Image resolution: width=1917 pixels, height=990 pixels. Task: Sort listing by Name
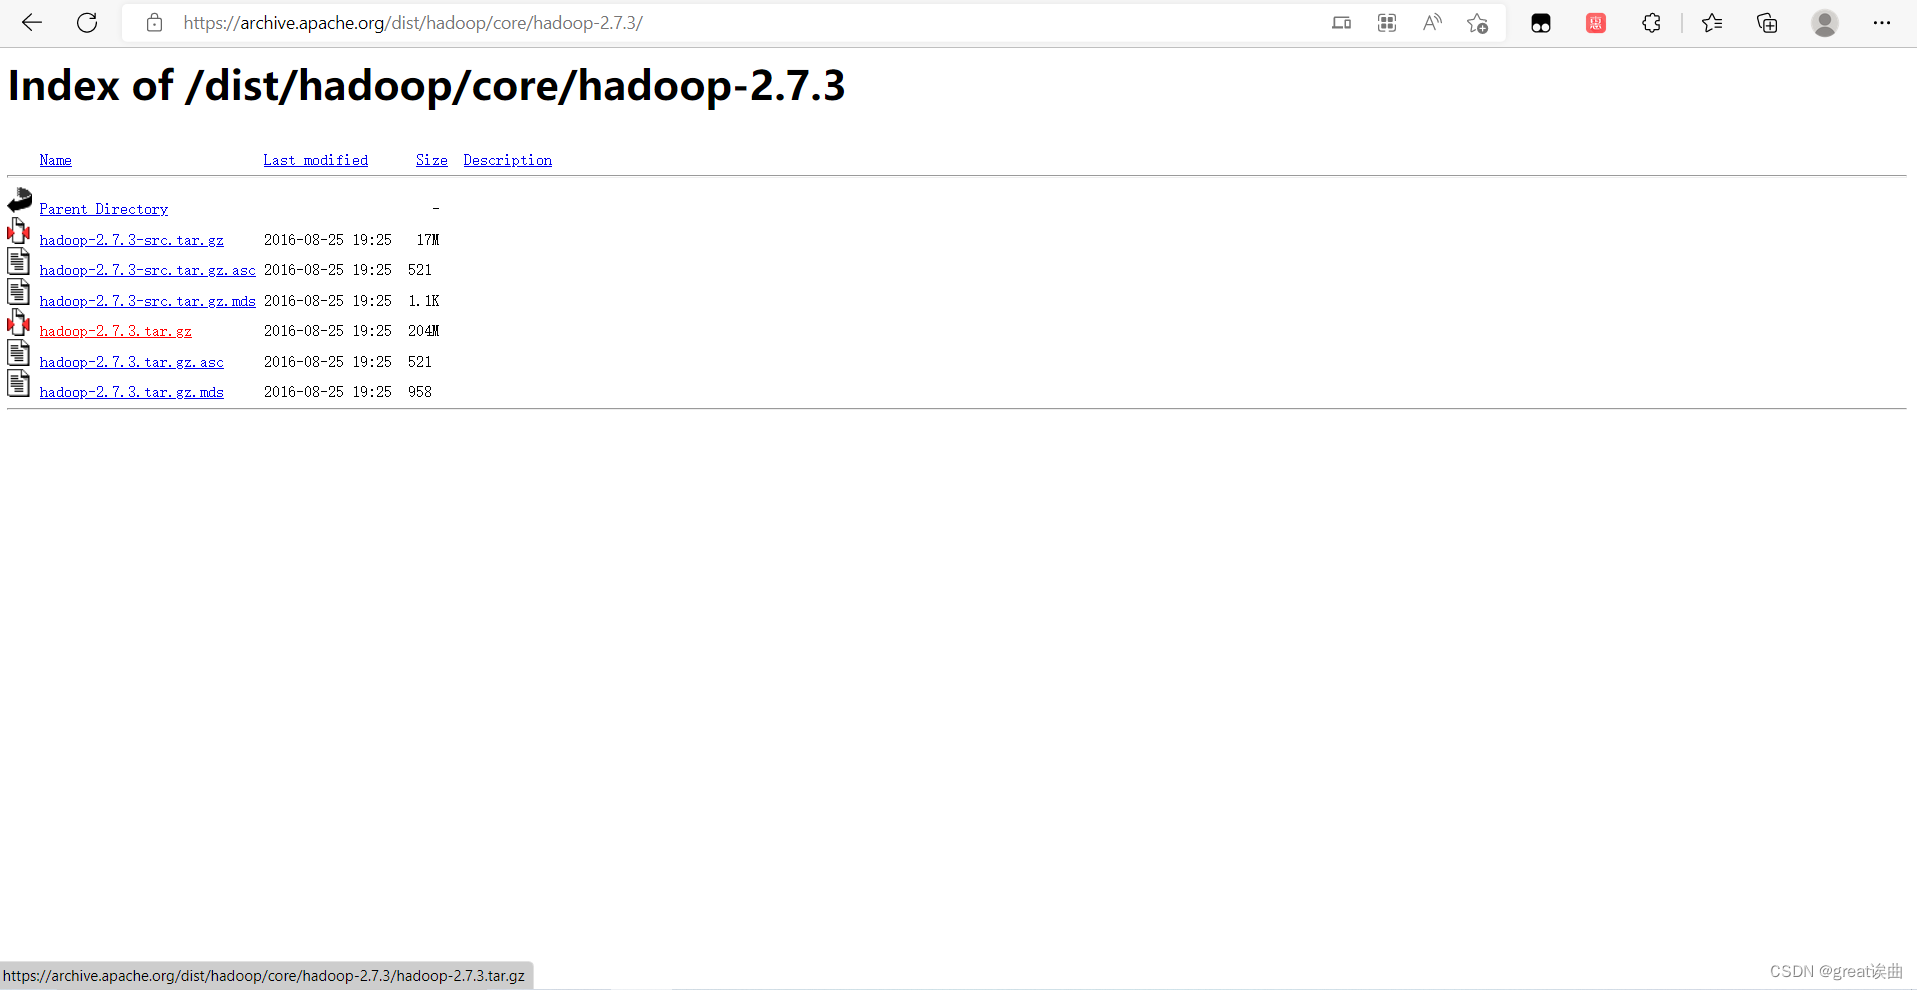point(56,160)
